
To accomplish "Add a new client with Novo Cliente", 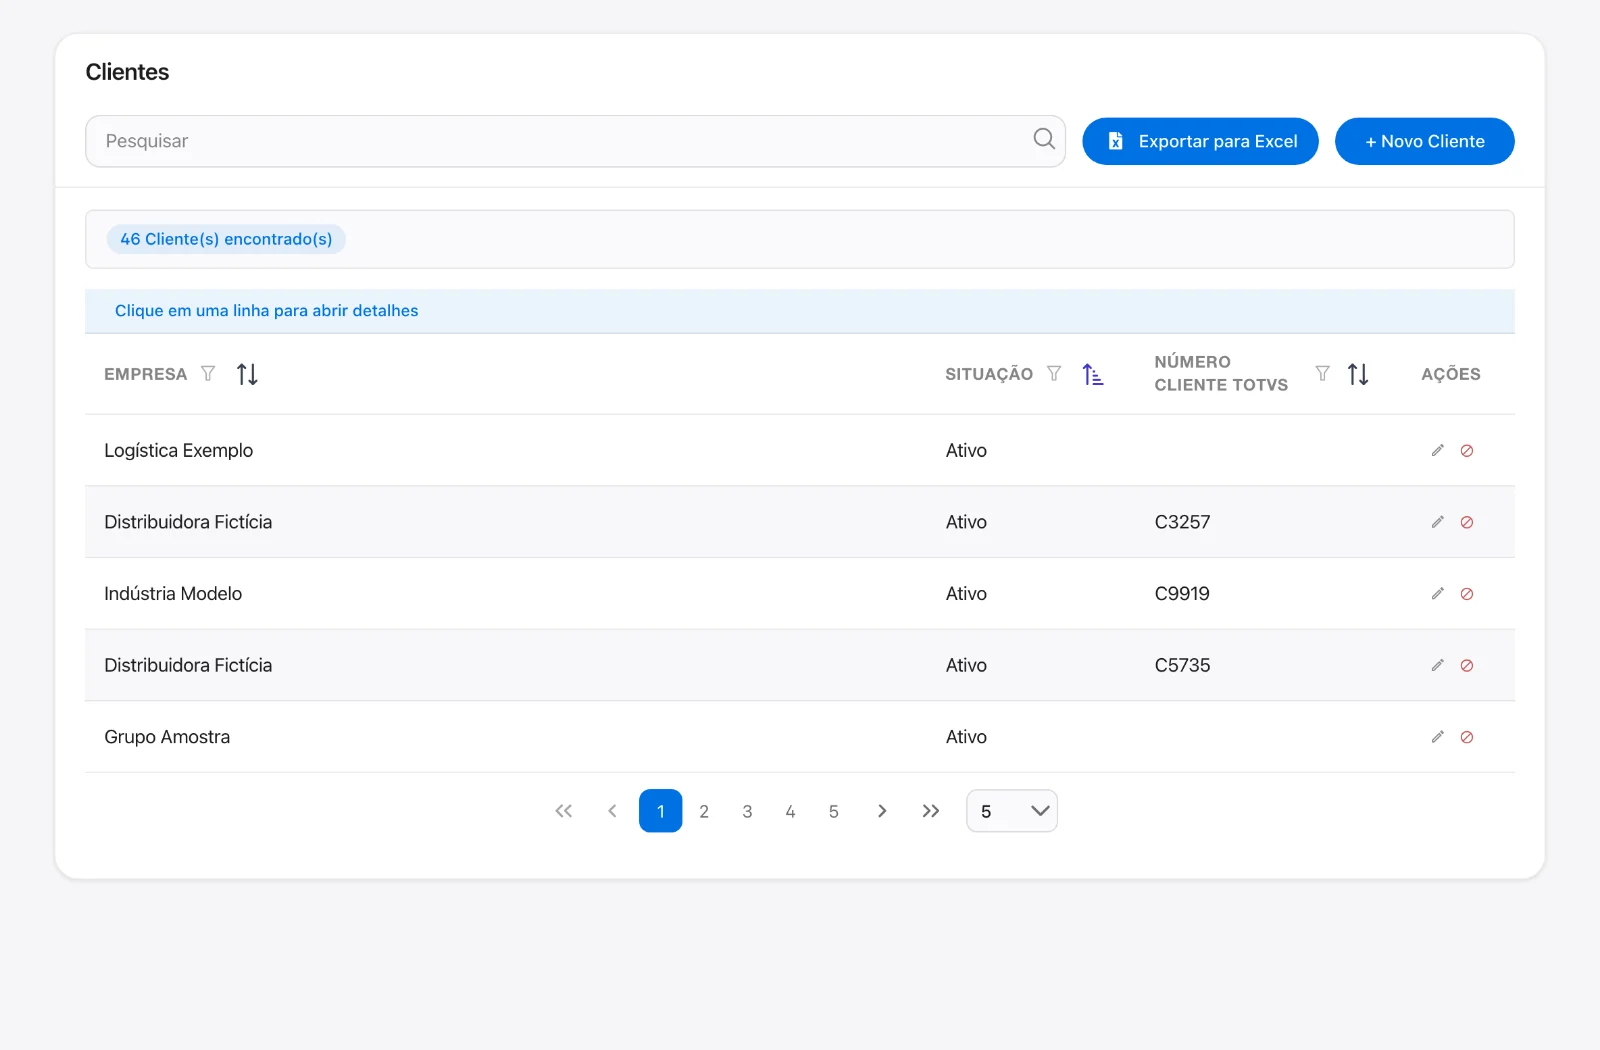I will tap(1424, 141).
